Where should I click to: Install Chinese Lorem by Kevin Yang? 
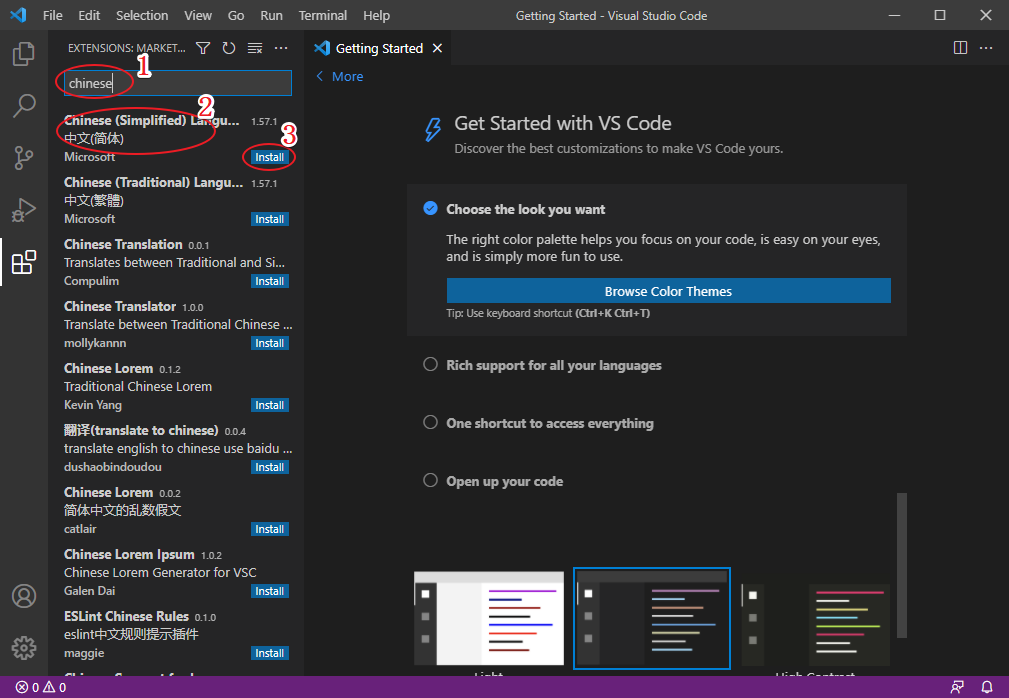point(270,405)
